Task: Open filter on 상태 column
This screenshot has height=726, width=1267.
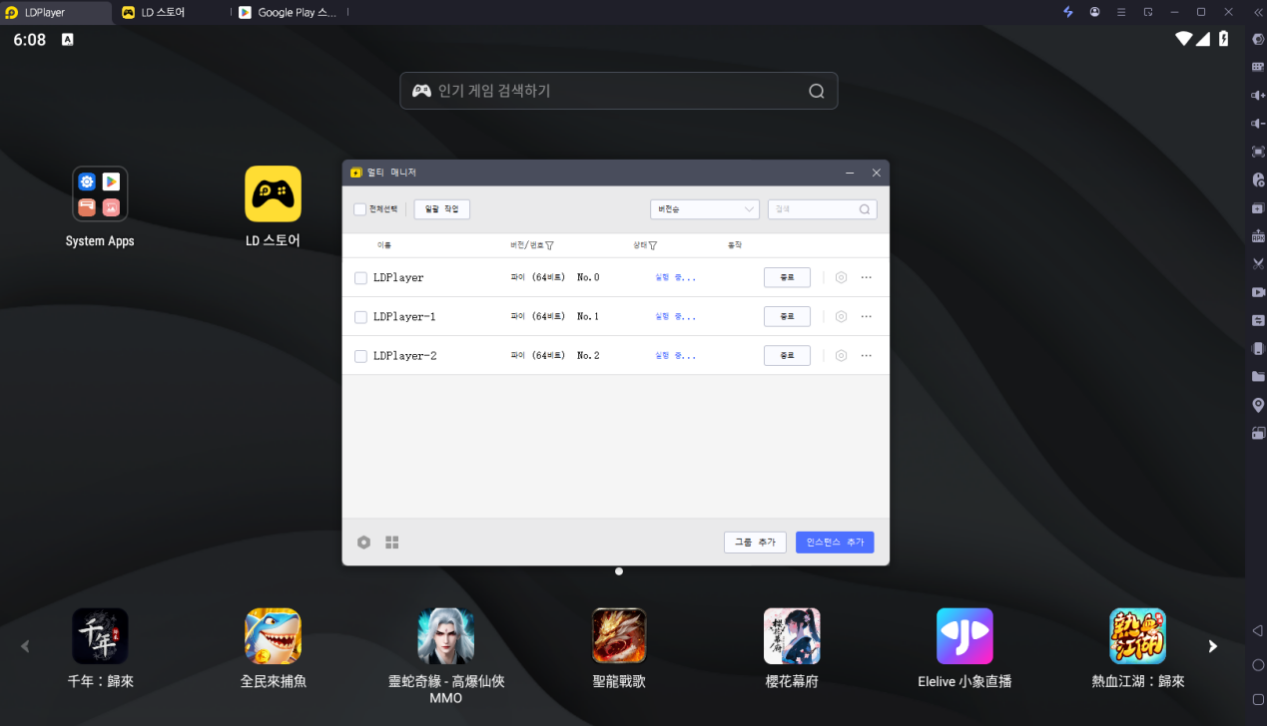Action: click(x=653, y=245)
